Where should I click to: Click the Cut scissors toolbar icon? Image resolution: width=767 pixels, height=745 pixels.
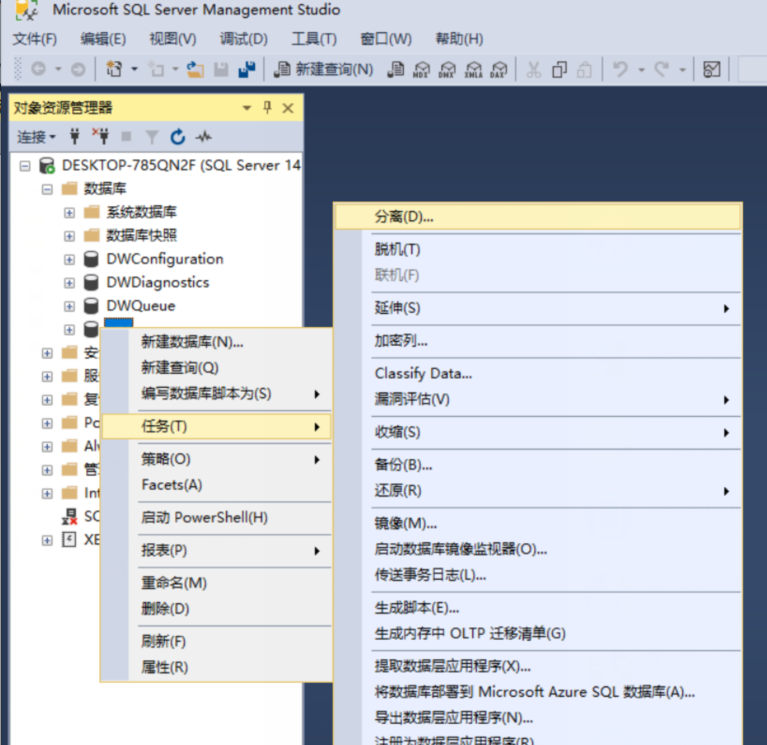(533, 69)
